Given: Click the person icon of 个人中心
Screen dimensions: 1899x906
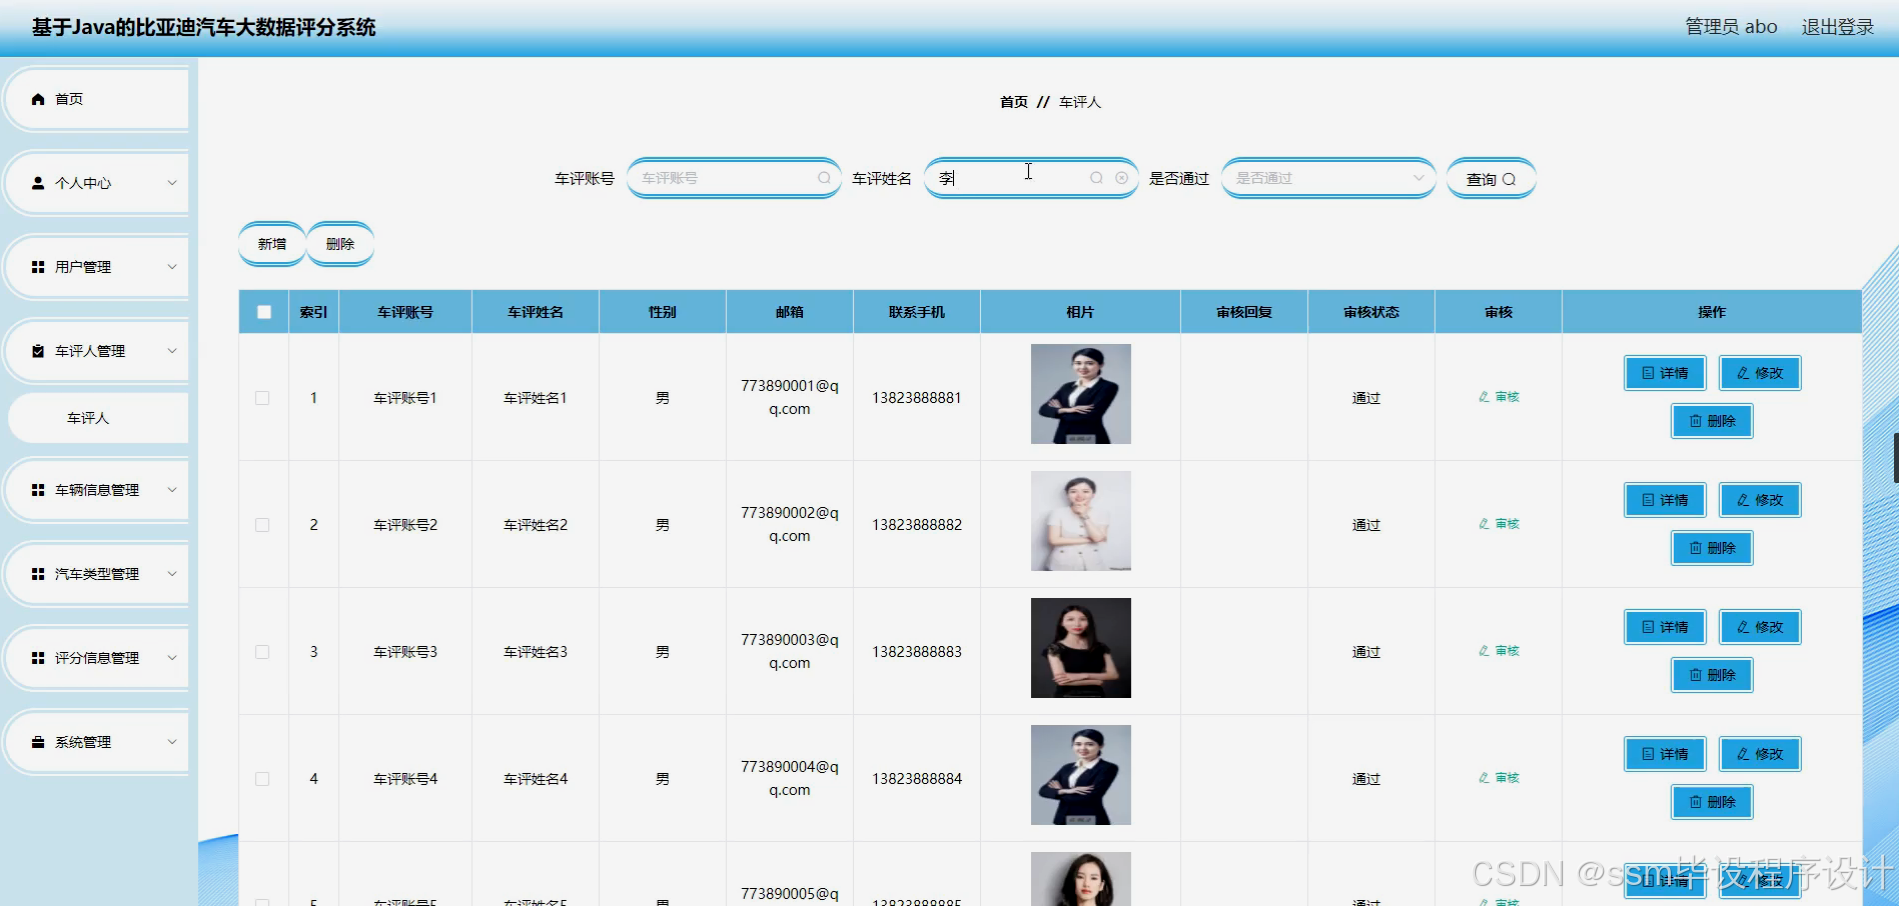Looking at the screenshot, I should click(x=38, y=183).
